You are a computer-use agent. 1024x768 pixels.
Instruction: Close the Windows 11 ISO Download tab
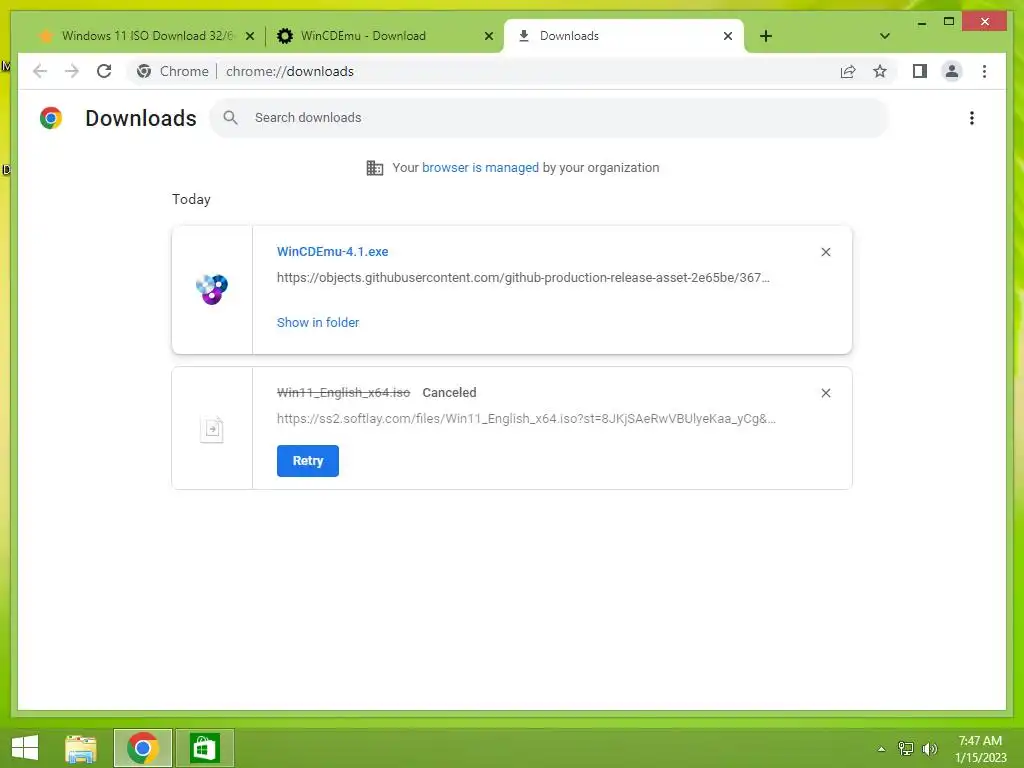(x=249, y=37)
